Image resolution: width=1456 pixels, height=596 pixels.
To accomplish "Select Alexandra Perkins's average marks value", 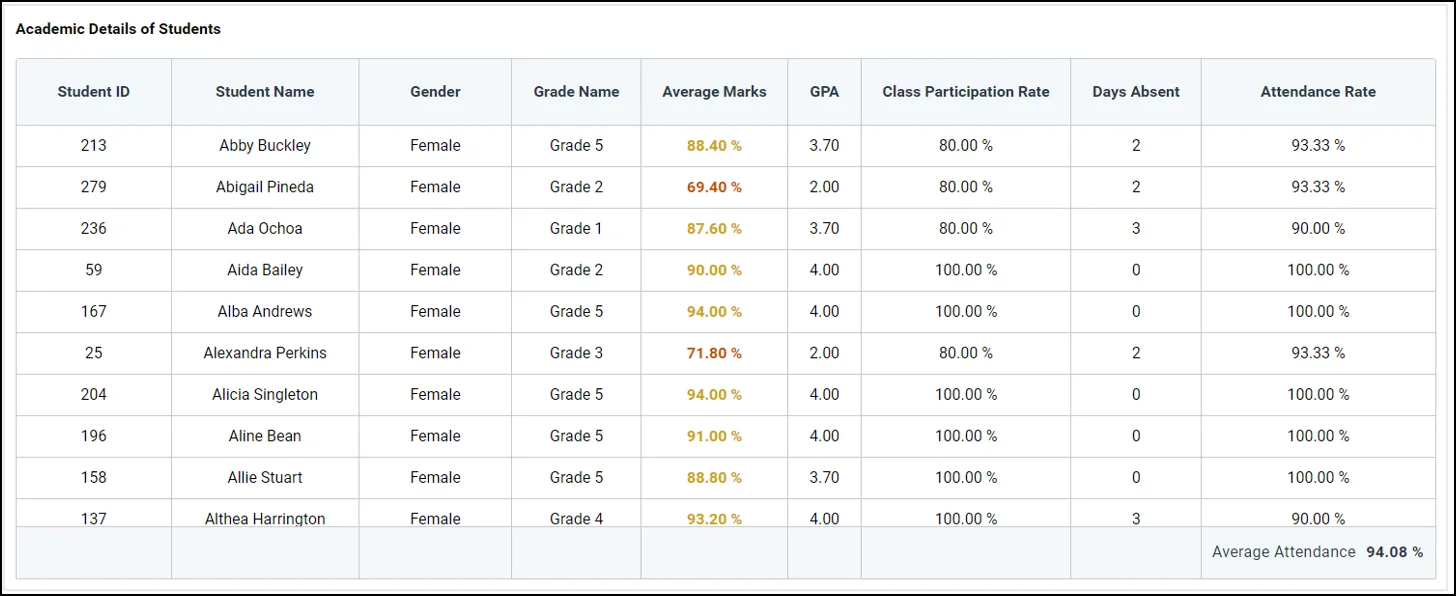I will click(713, 353).
